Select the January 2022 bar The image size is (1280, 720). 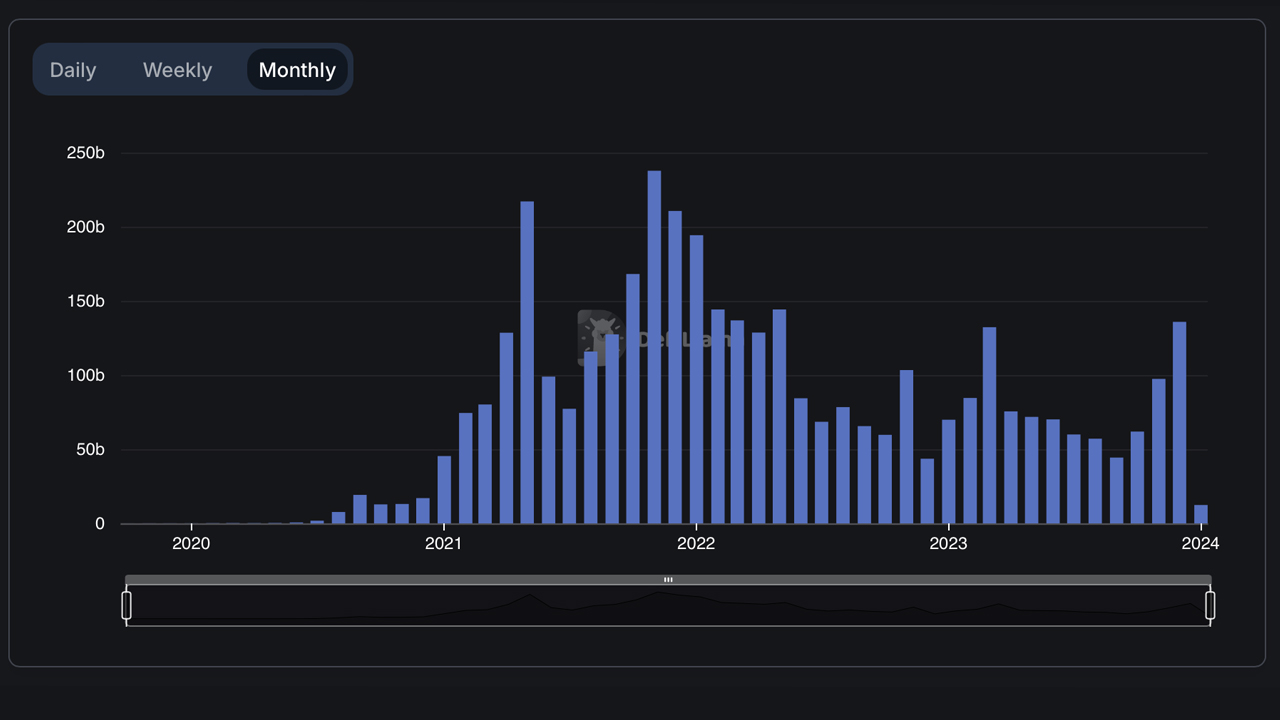tap(696, 379)
